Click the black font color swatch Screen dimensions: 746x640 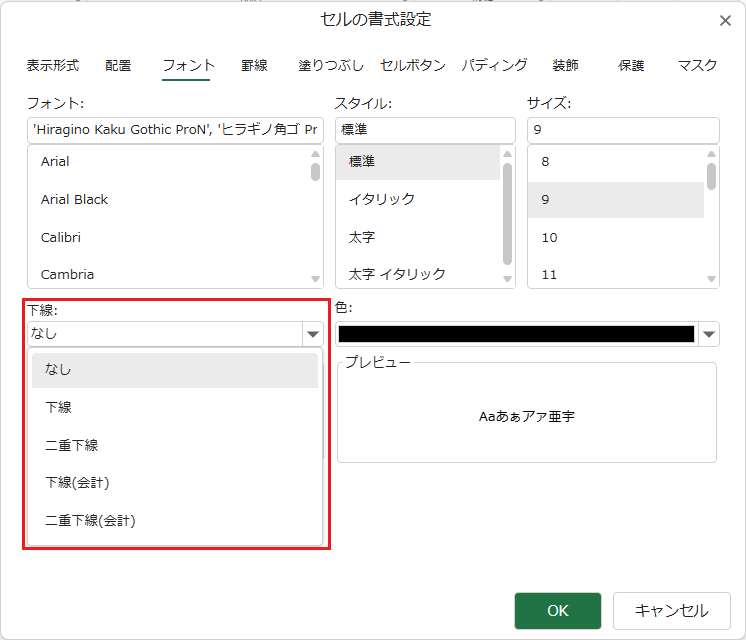(x=516, y=334)
